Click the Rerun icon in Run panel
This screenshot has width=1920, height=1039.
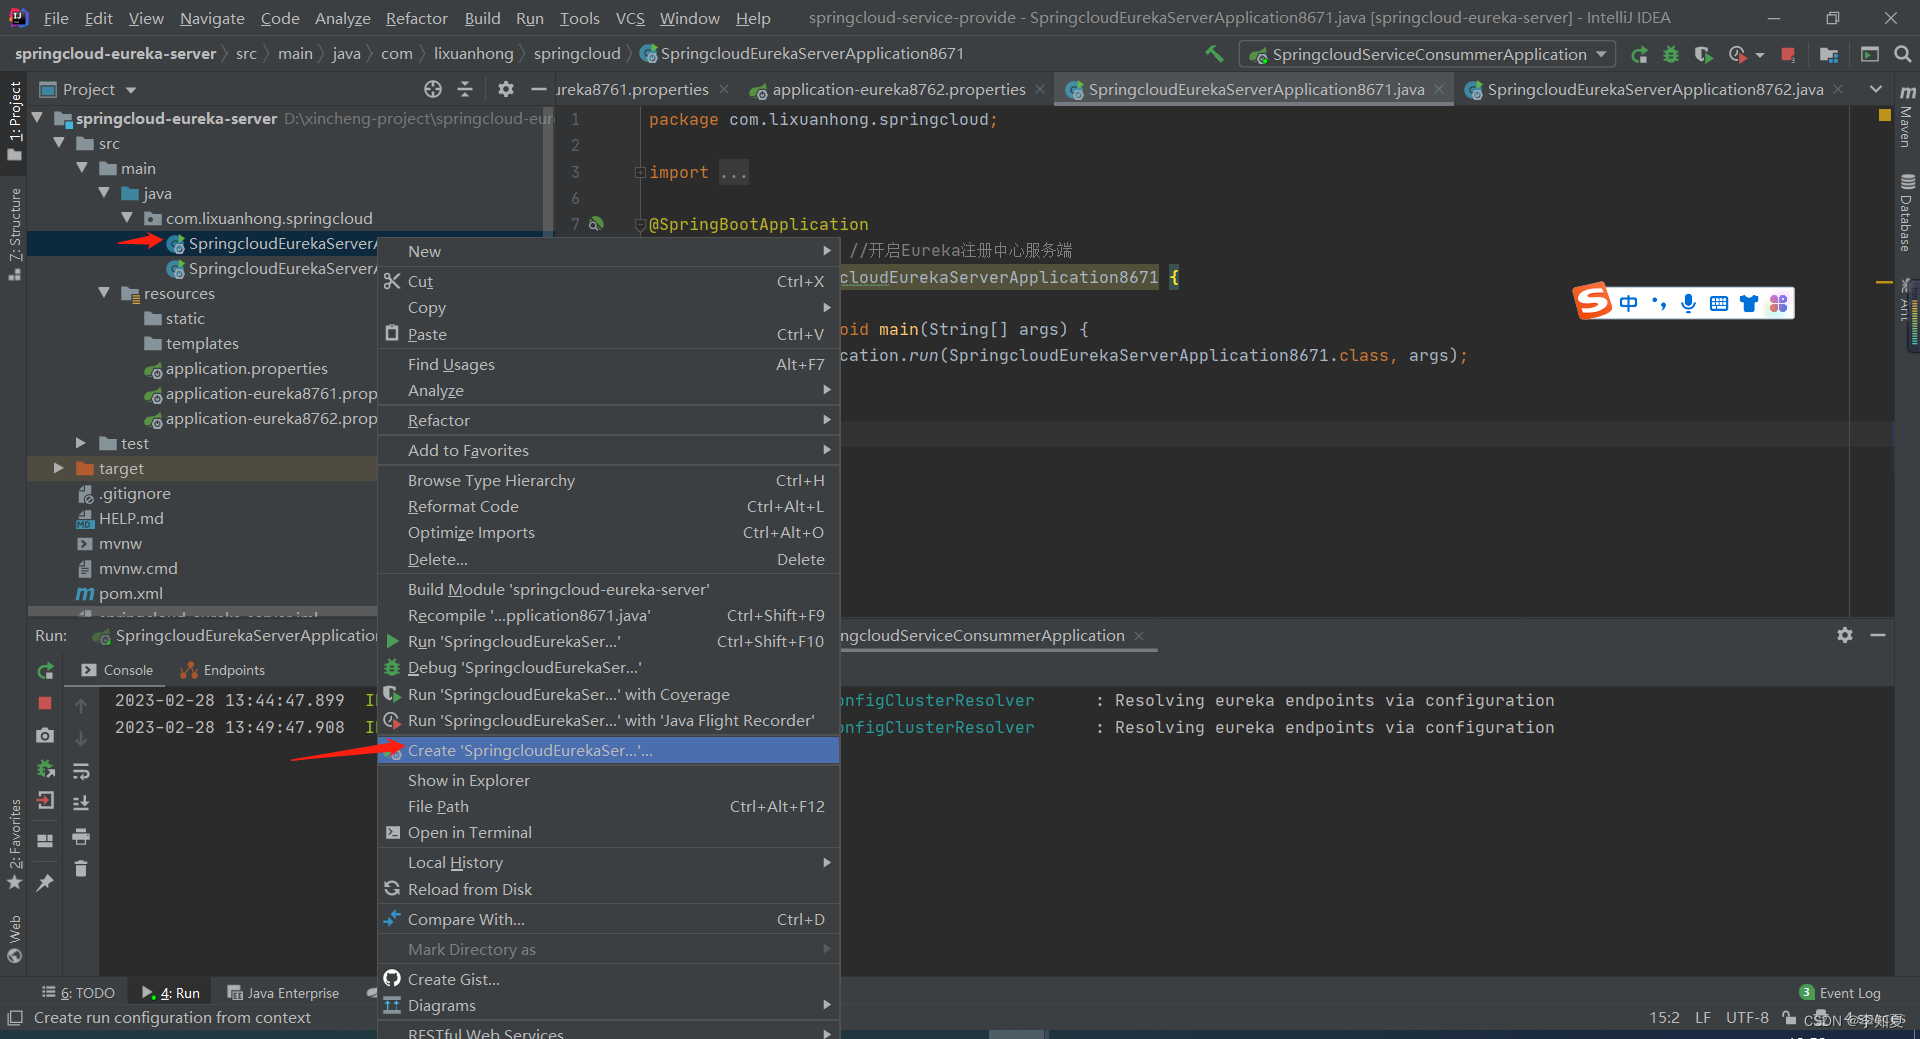point(45,671)
